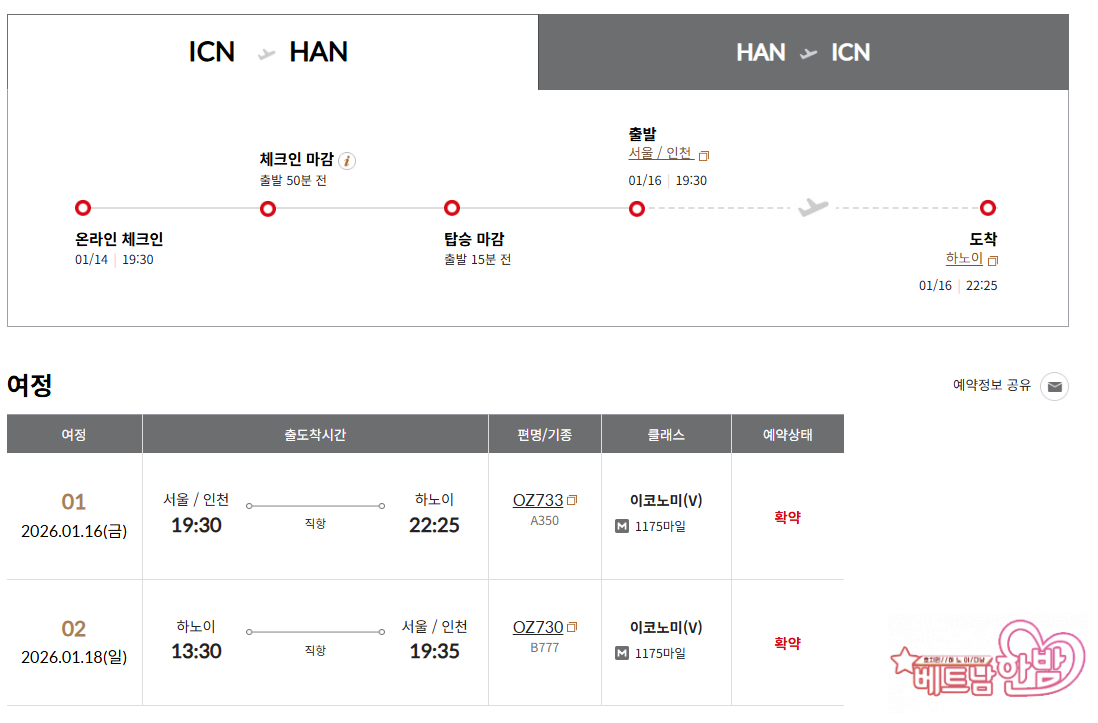Click the new-window icon next to OZ733
1098x723 pixels.
[573, 501]
